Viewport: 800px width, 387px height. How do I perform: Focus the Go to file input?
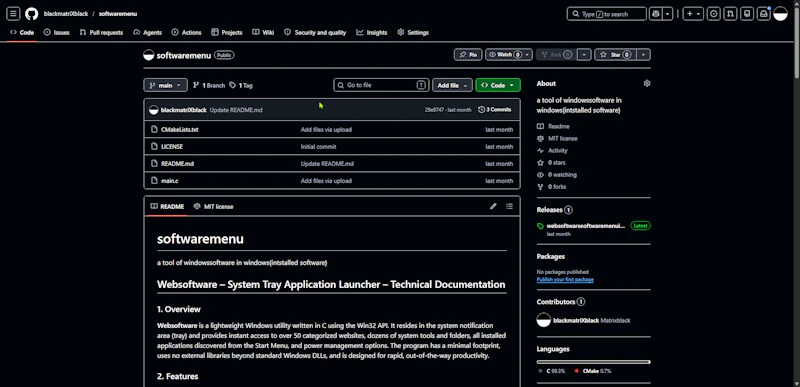point(381,85)
